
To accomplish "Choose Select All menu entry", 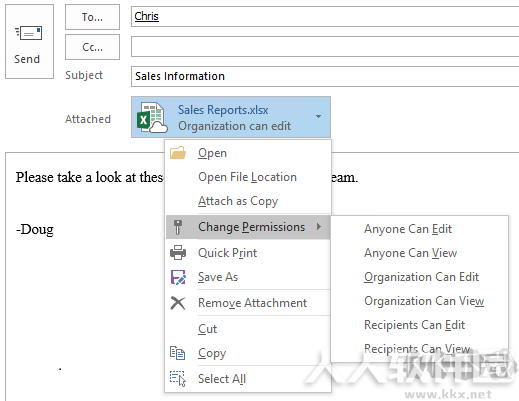I will [x=248, y=379].
